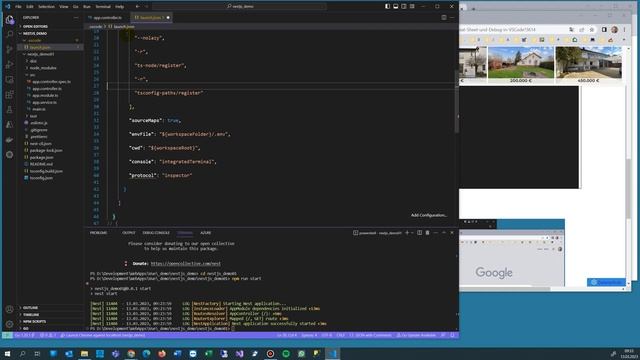Open Chrome profile avatar
The image size is (640, 360).
[615, 29]
